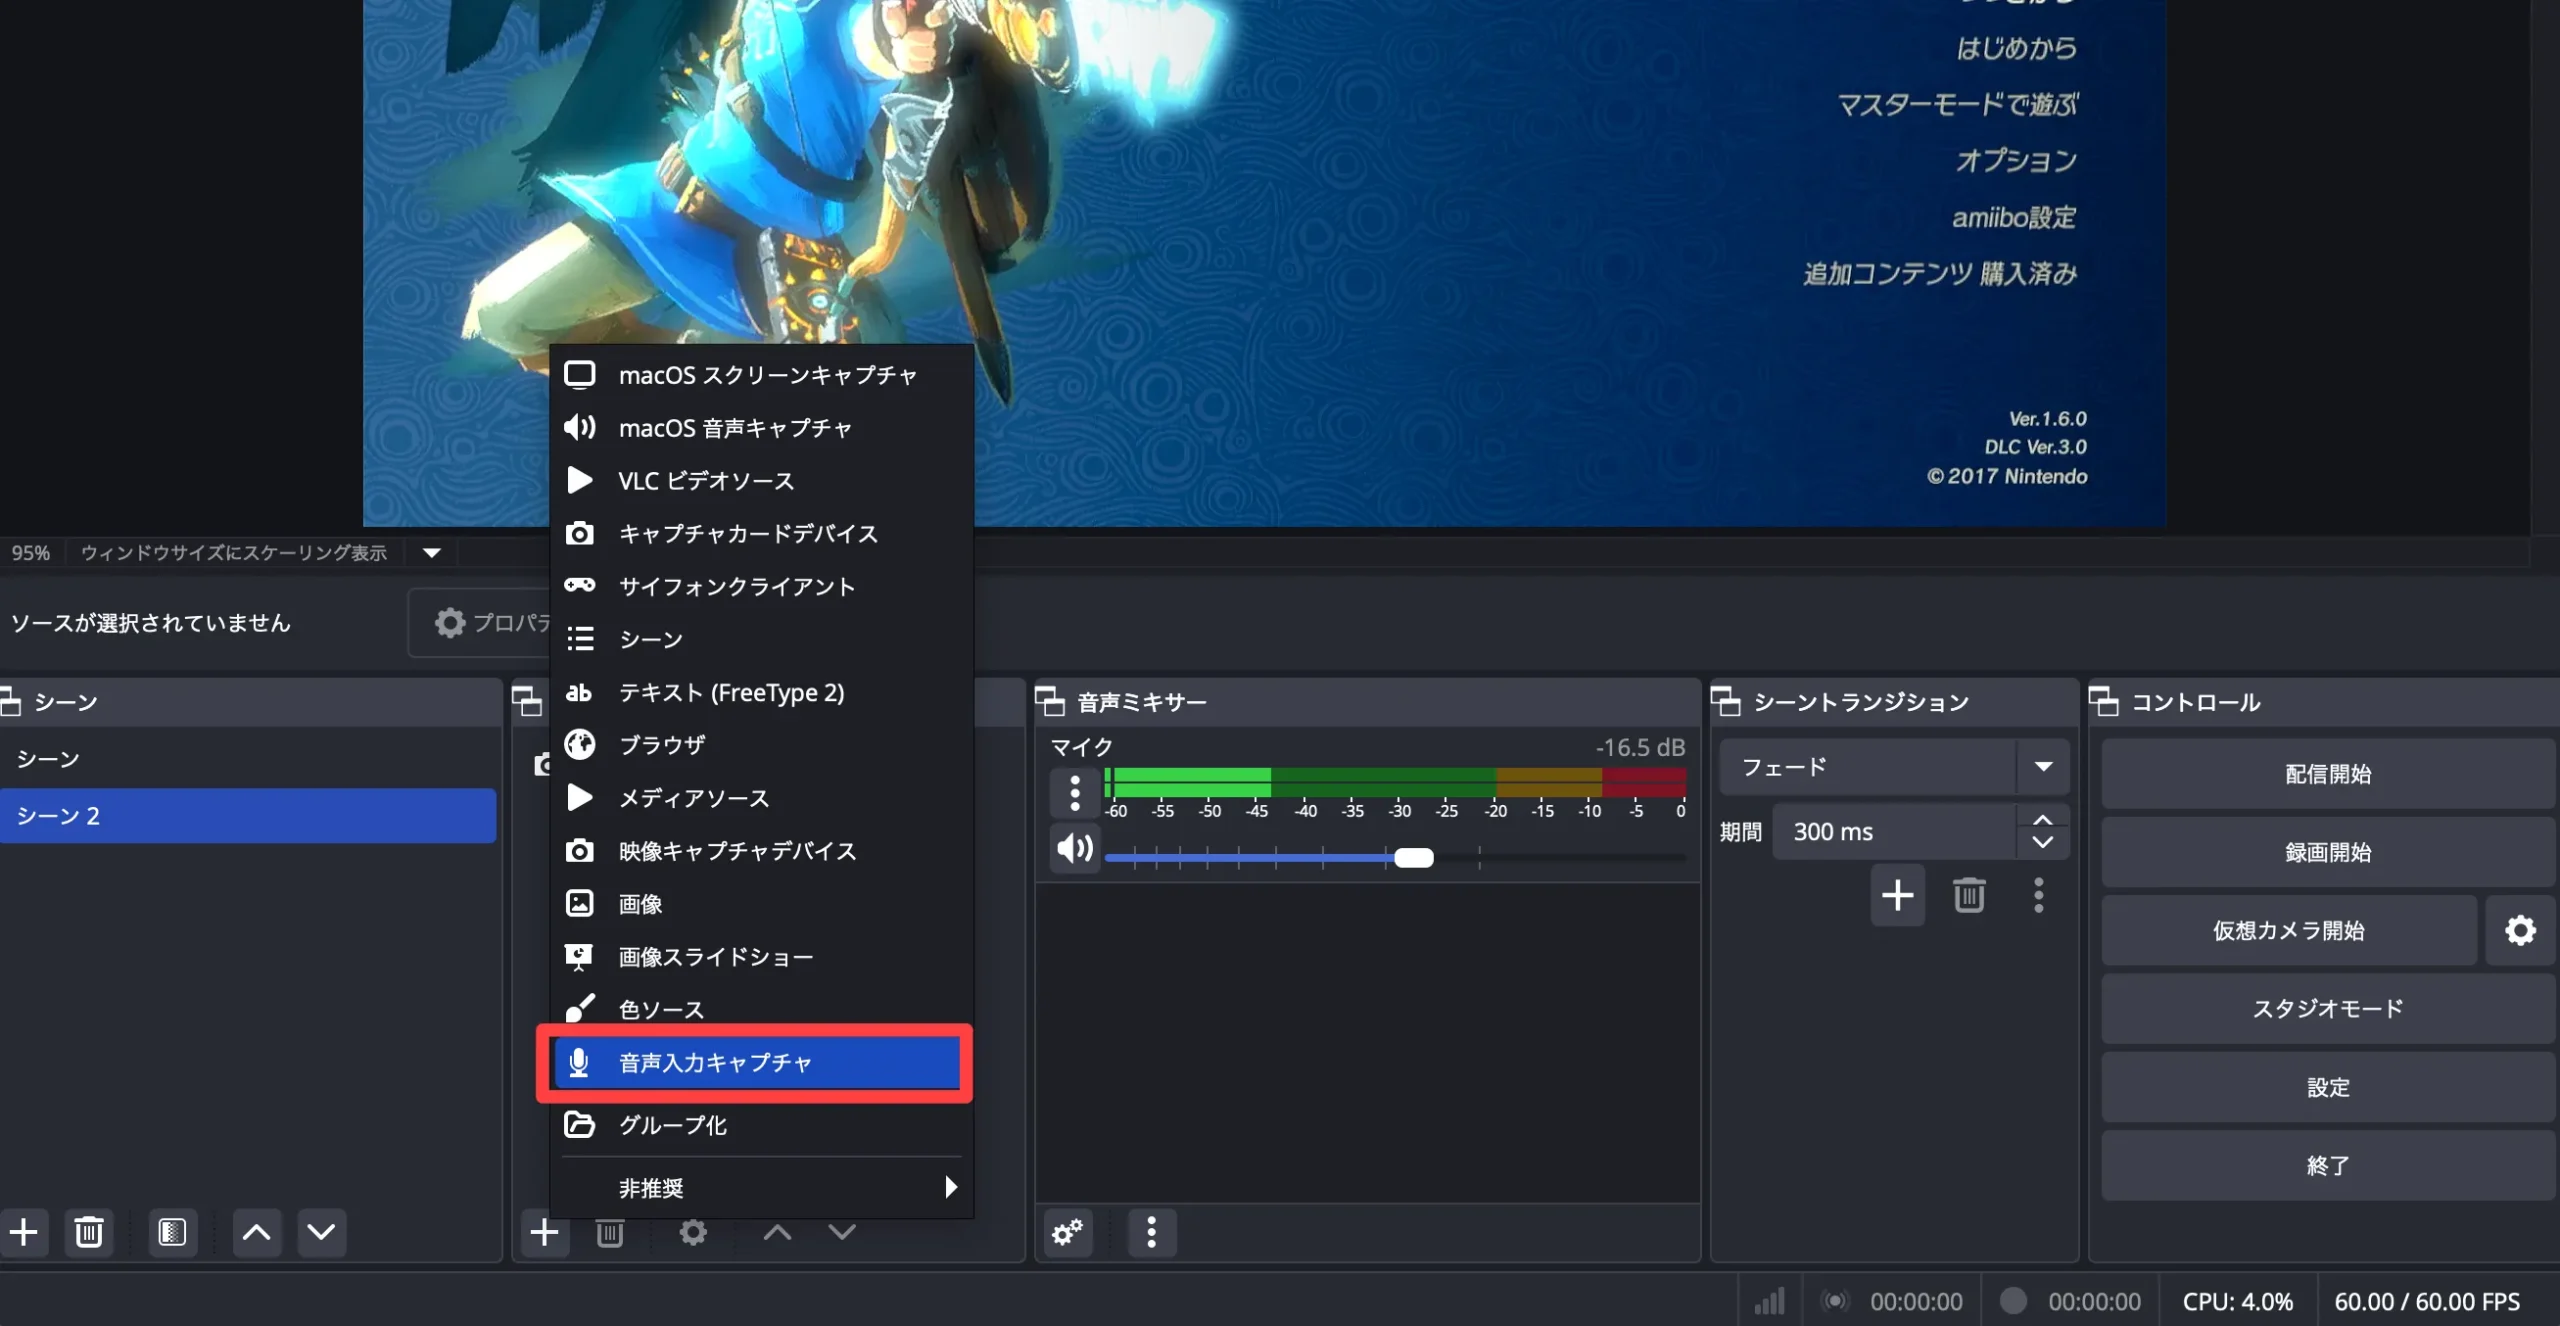Click the monitor icon beside macOS スクリーンキャプチャ

580,375
